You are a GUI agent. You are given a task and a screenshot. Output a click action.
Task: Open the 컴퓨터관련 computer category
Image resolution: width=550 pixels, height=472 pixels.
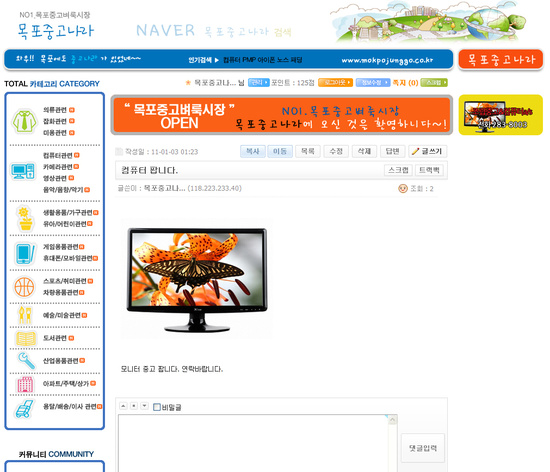pos(58,155)
